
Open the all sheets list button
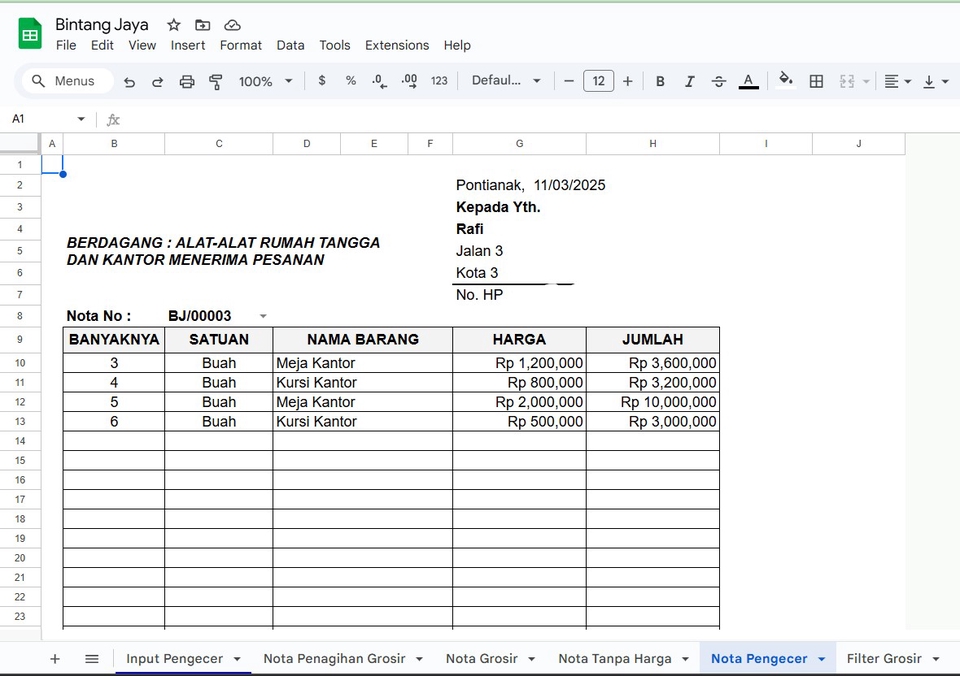pyautogui.click(x=92, y=658)
